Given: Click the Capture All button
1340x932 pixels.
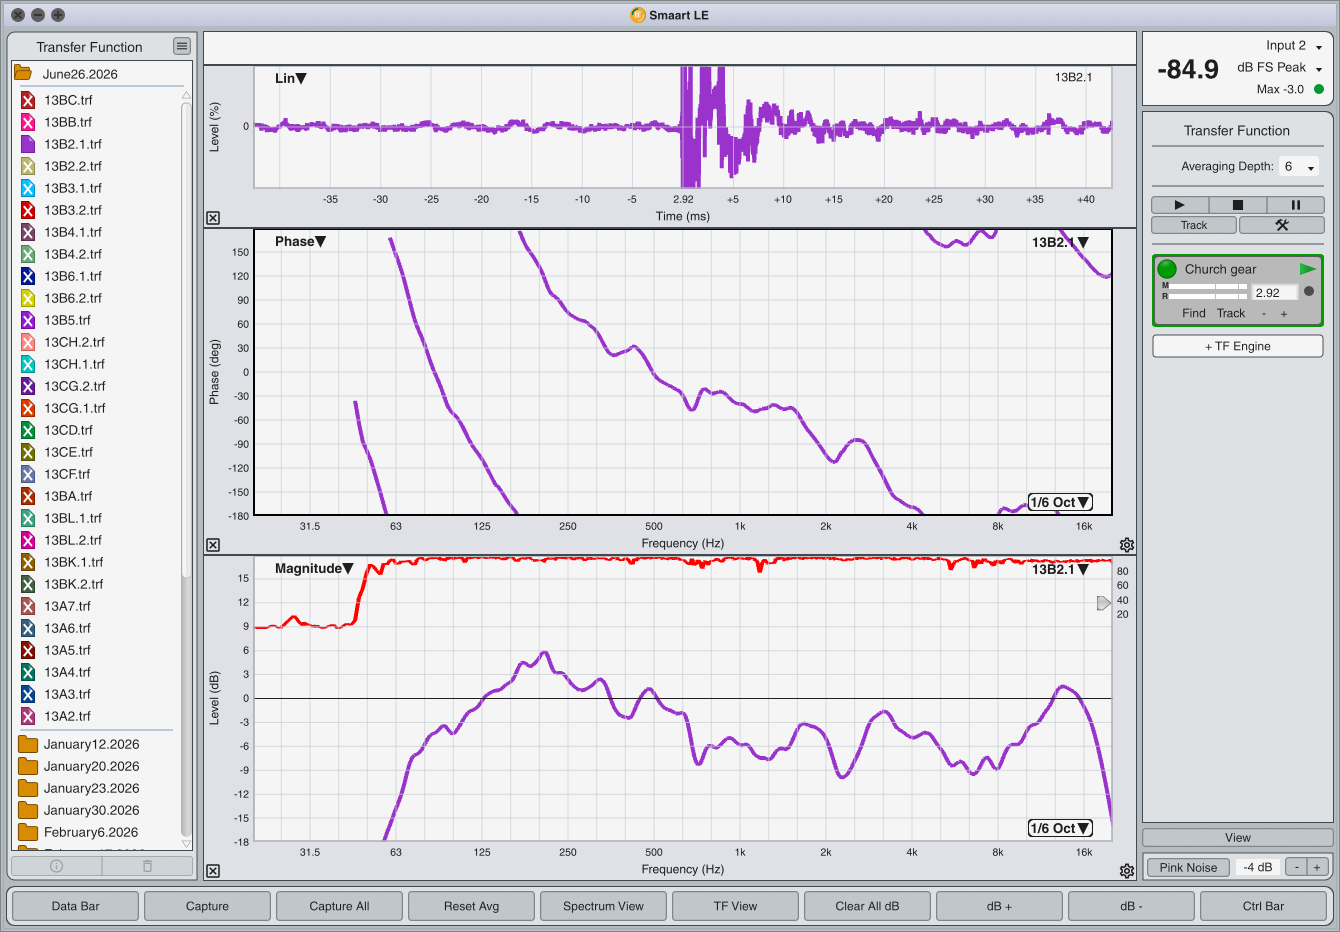Looking at the screenshot, I should coord(339,906).
